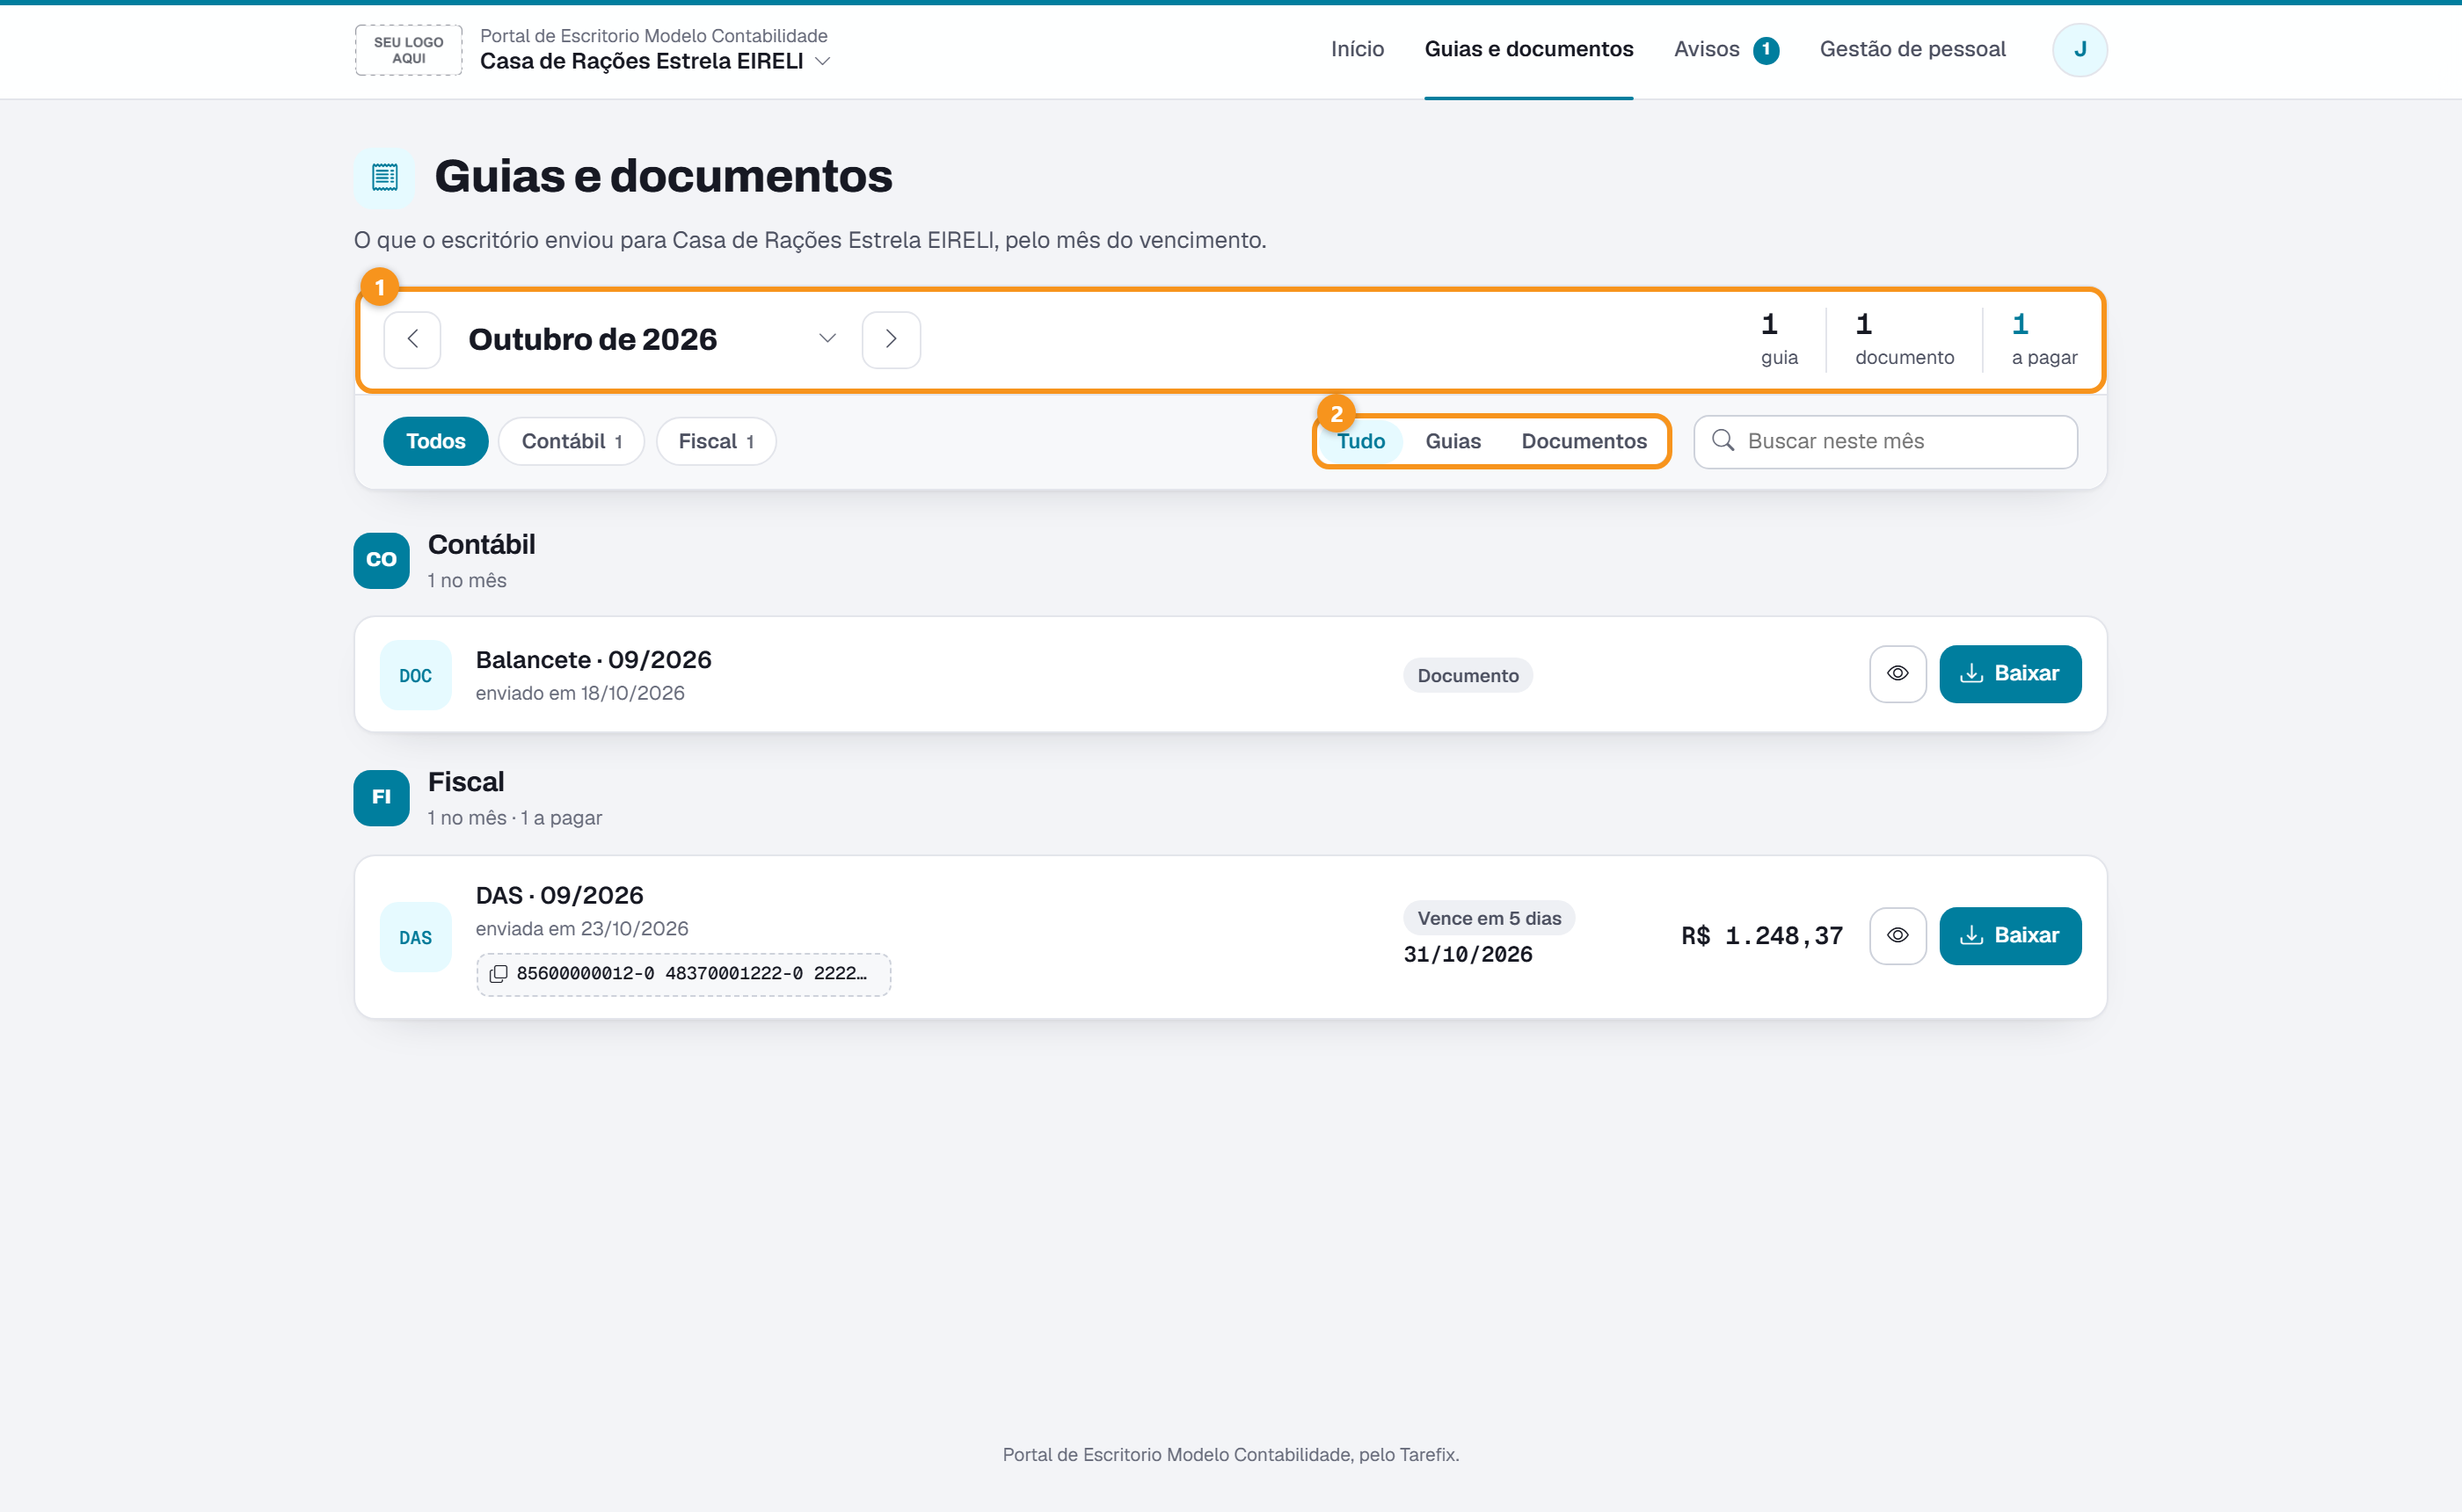Image resolution: width=2462 pixels, height=1512 pixels.
Task: Open the Início tab
Action: [x=1357, y=49]
